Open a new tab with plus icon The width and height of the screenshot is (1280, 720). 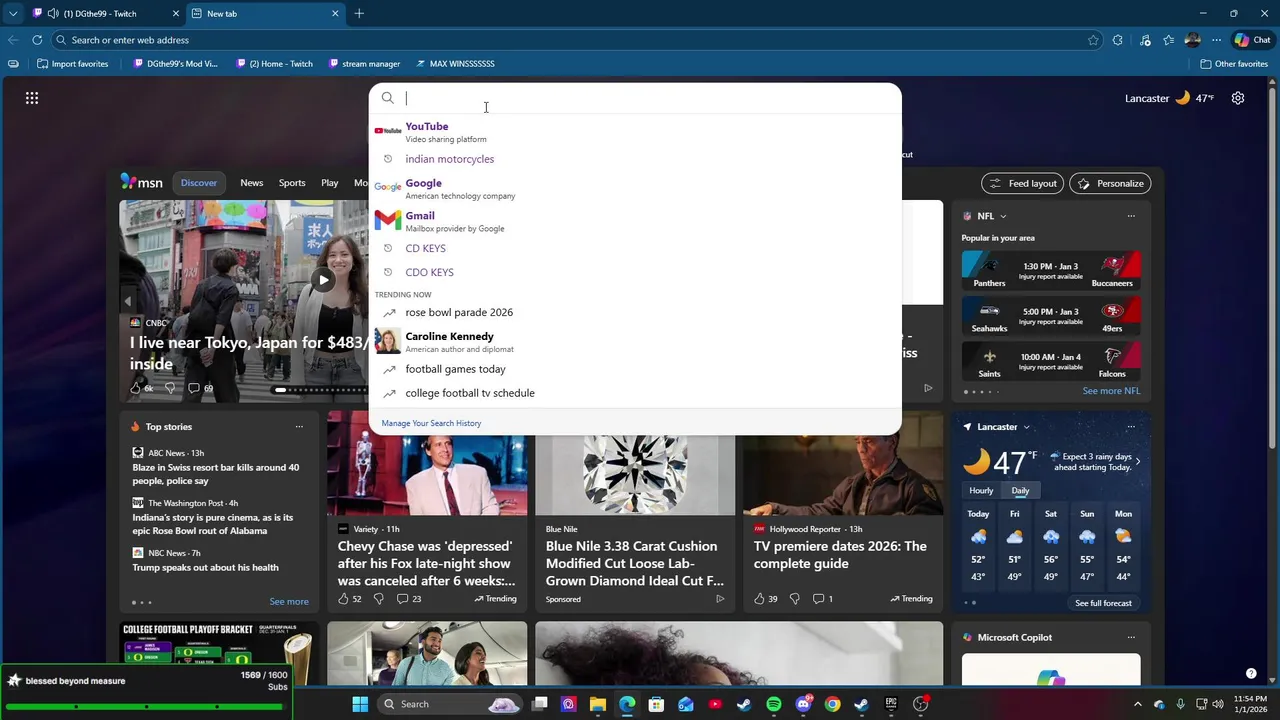pyautogui.click(x=359, y=13)
